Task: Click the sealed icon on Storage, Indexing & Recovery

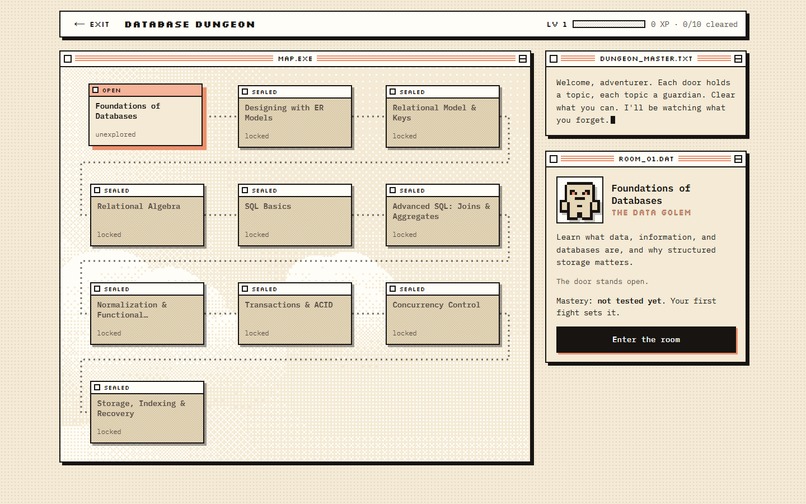Action: coord(97,388)
